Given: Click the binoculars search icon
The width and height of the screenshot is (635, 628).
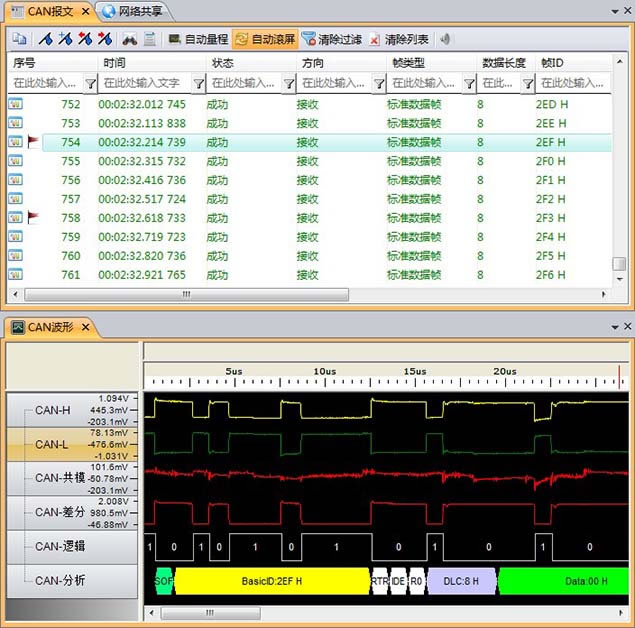Looking at the screenshot, I should [129, 40].
